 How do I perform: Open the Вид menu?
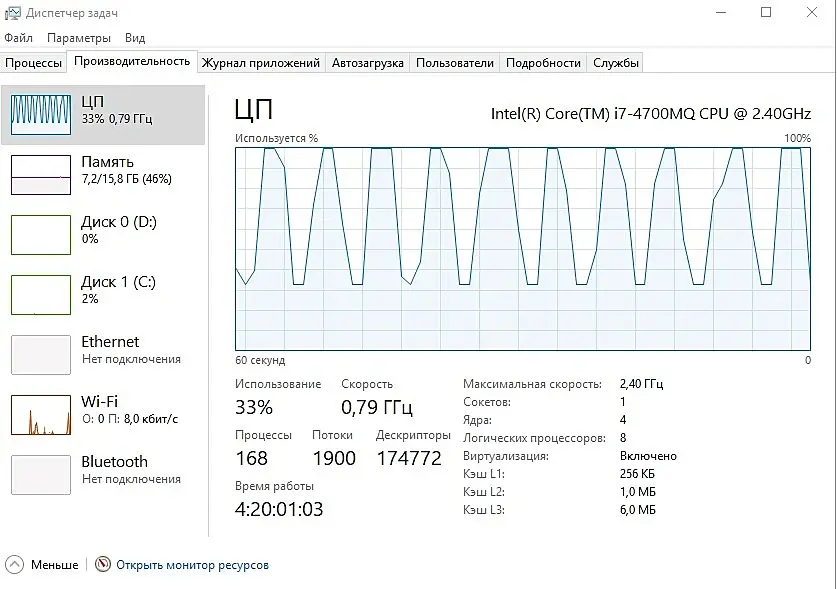[135, 38]
